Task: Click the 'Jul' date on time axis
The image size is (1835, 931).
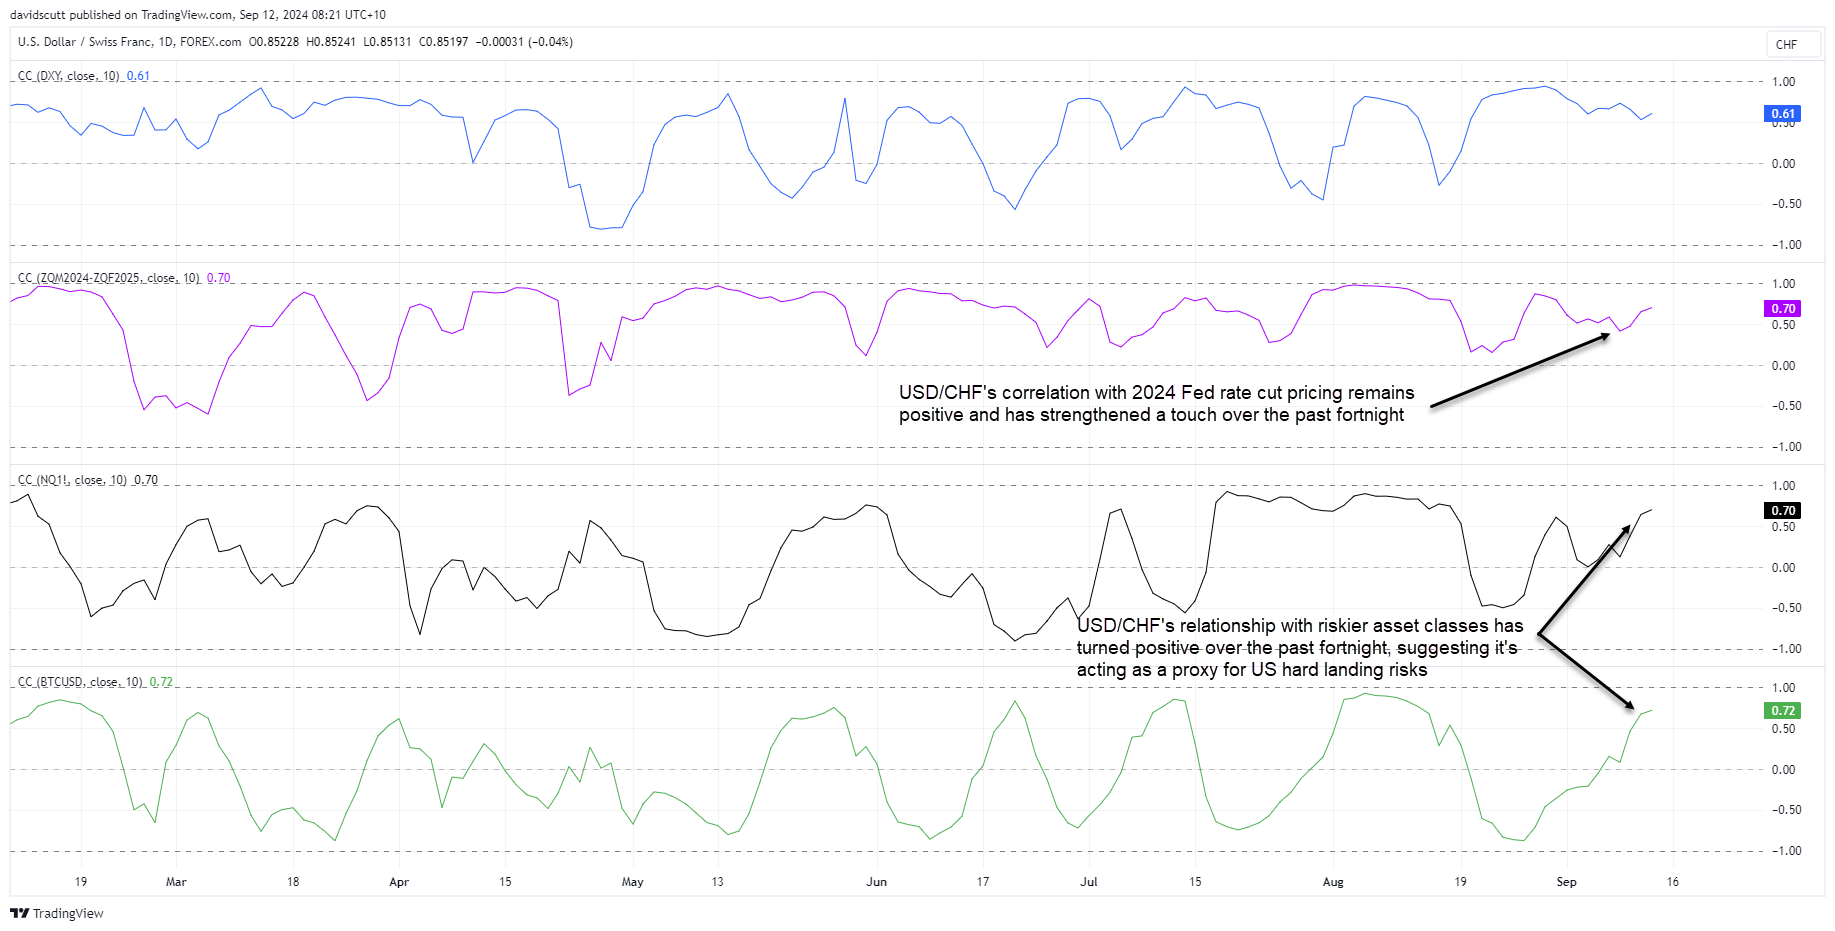Action: pos(1089,882)
